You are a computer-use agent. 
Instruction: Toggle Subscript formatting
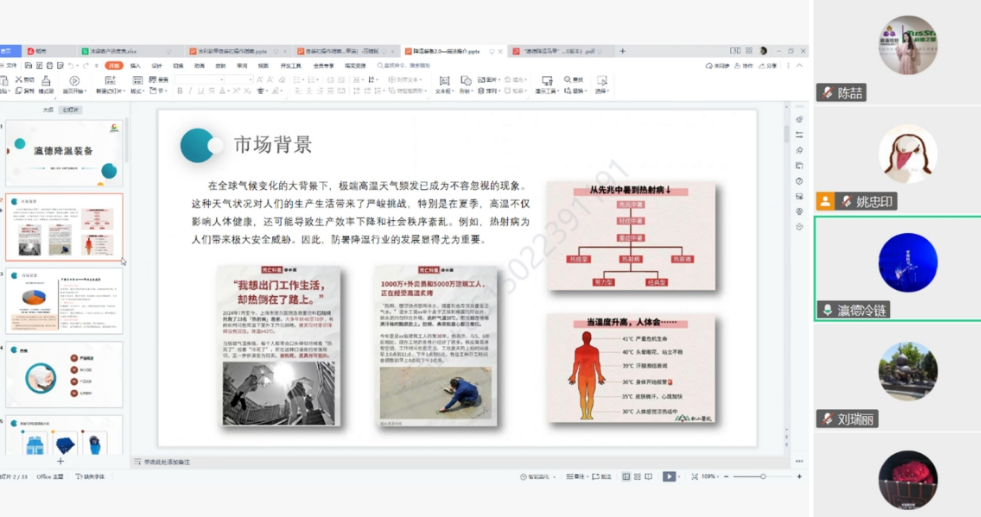247,91
